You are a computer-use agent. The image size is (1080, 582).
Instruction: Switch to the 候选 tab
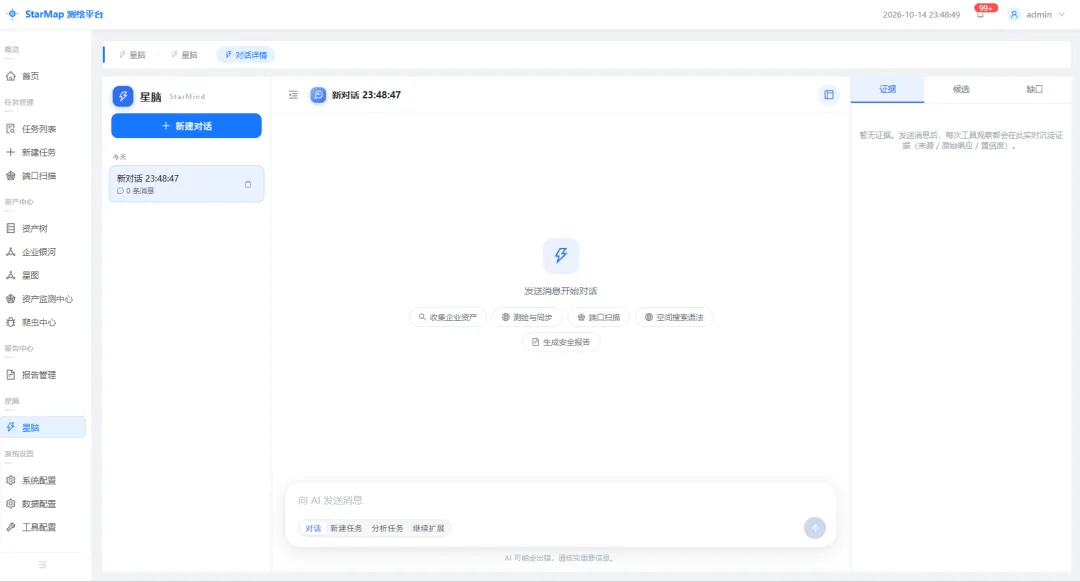coord(961,90)
